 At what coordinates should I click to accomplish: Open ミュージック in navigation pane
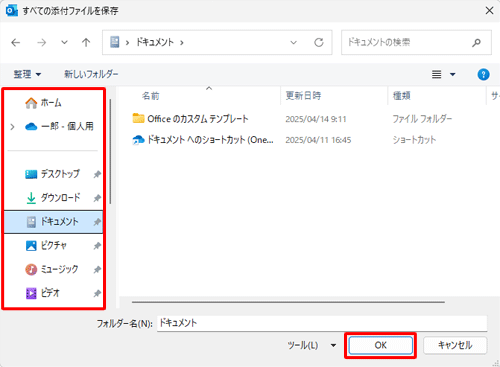point(53,269)
